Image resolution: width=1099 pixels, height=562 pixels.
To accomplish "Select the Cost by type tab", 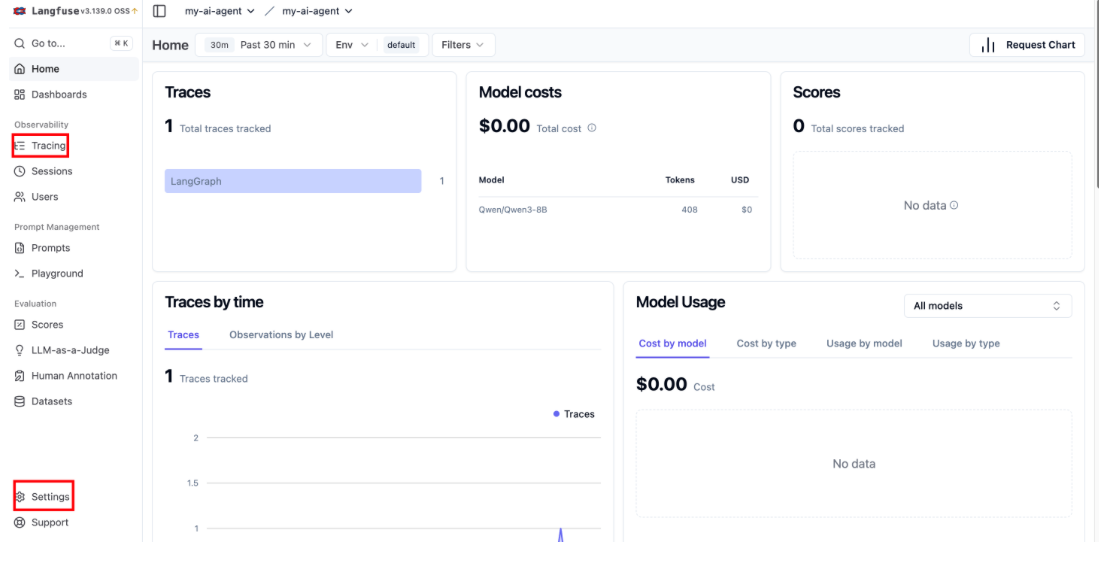I will pos(766,343).
